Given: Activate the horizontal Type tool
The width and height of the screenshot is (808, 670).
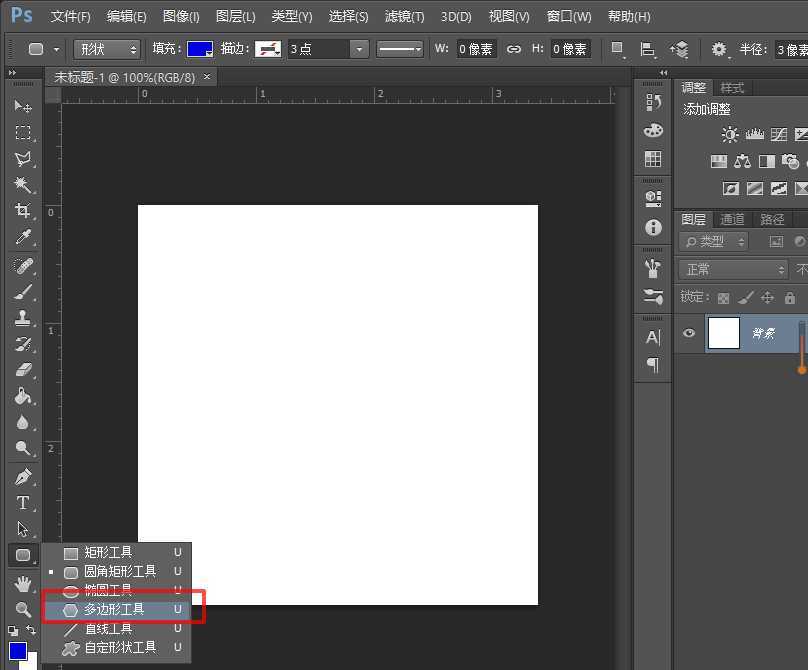Looking at the screenshot, I should pos(23,503).
